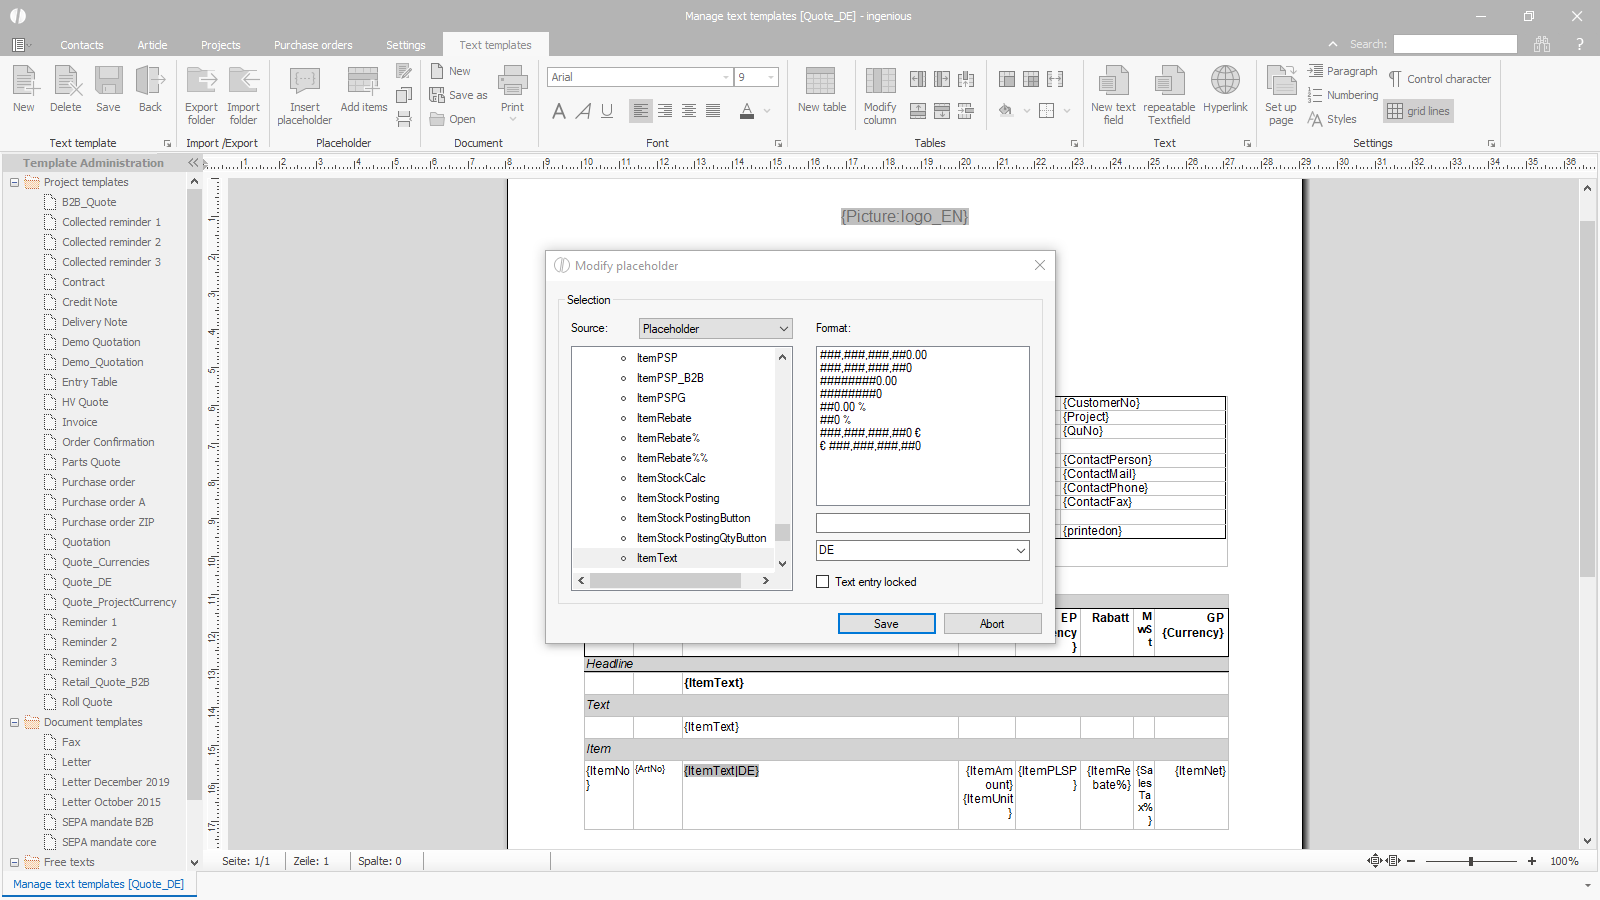Open the DE language dropdown
The height and width of the screenshot is (900, 1600).
tap(922, 550)
